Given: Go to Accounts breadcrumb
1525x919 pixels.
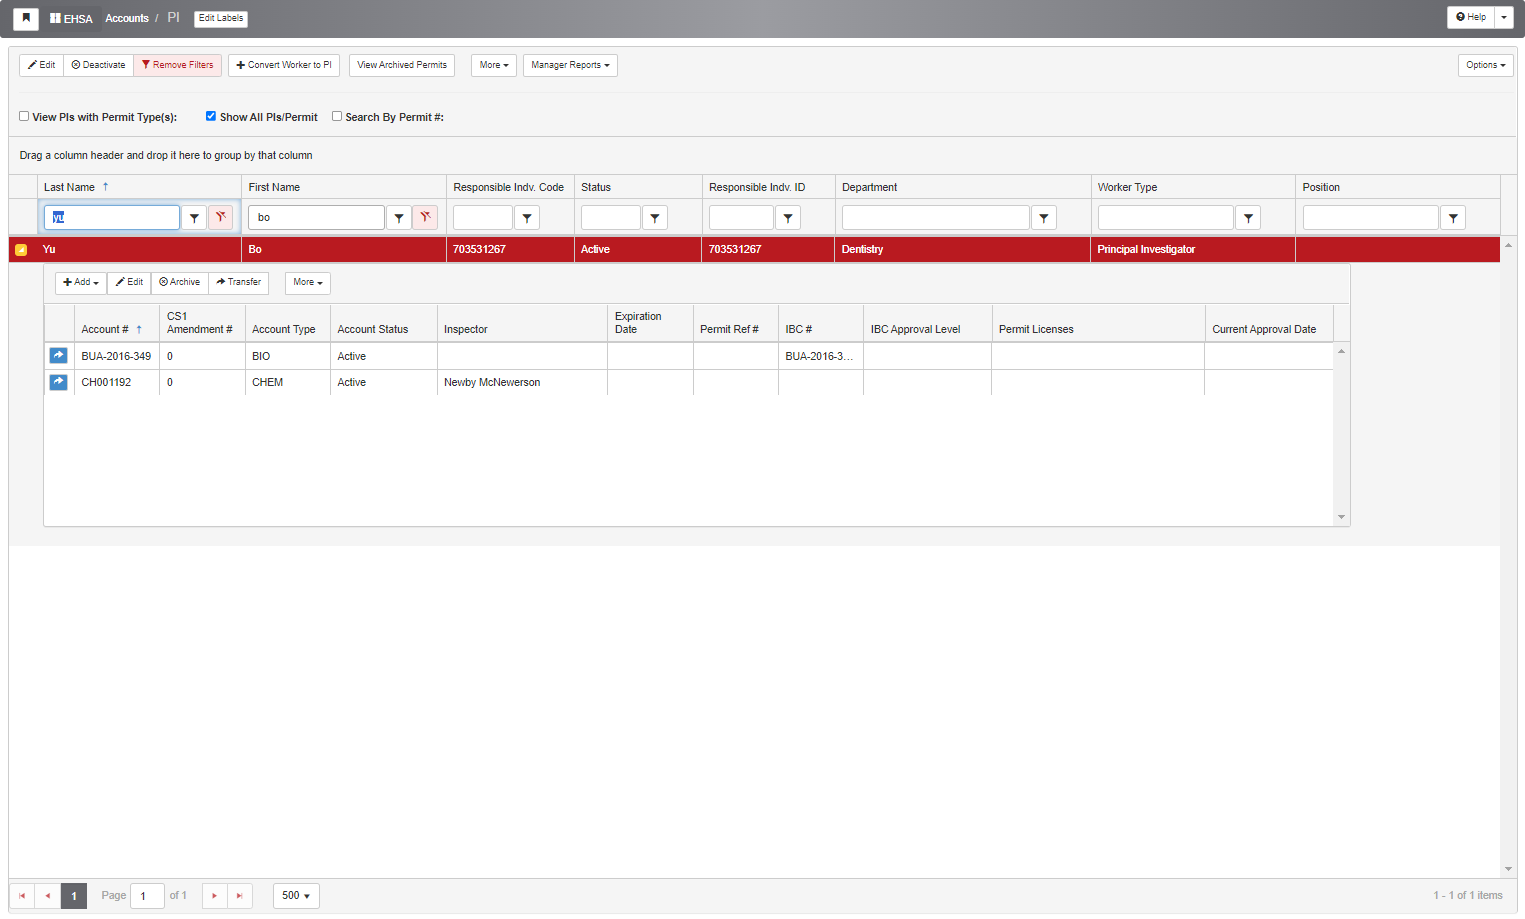Looking at the screenshot, I should pyautogui.click(x=127, y=18).
